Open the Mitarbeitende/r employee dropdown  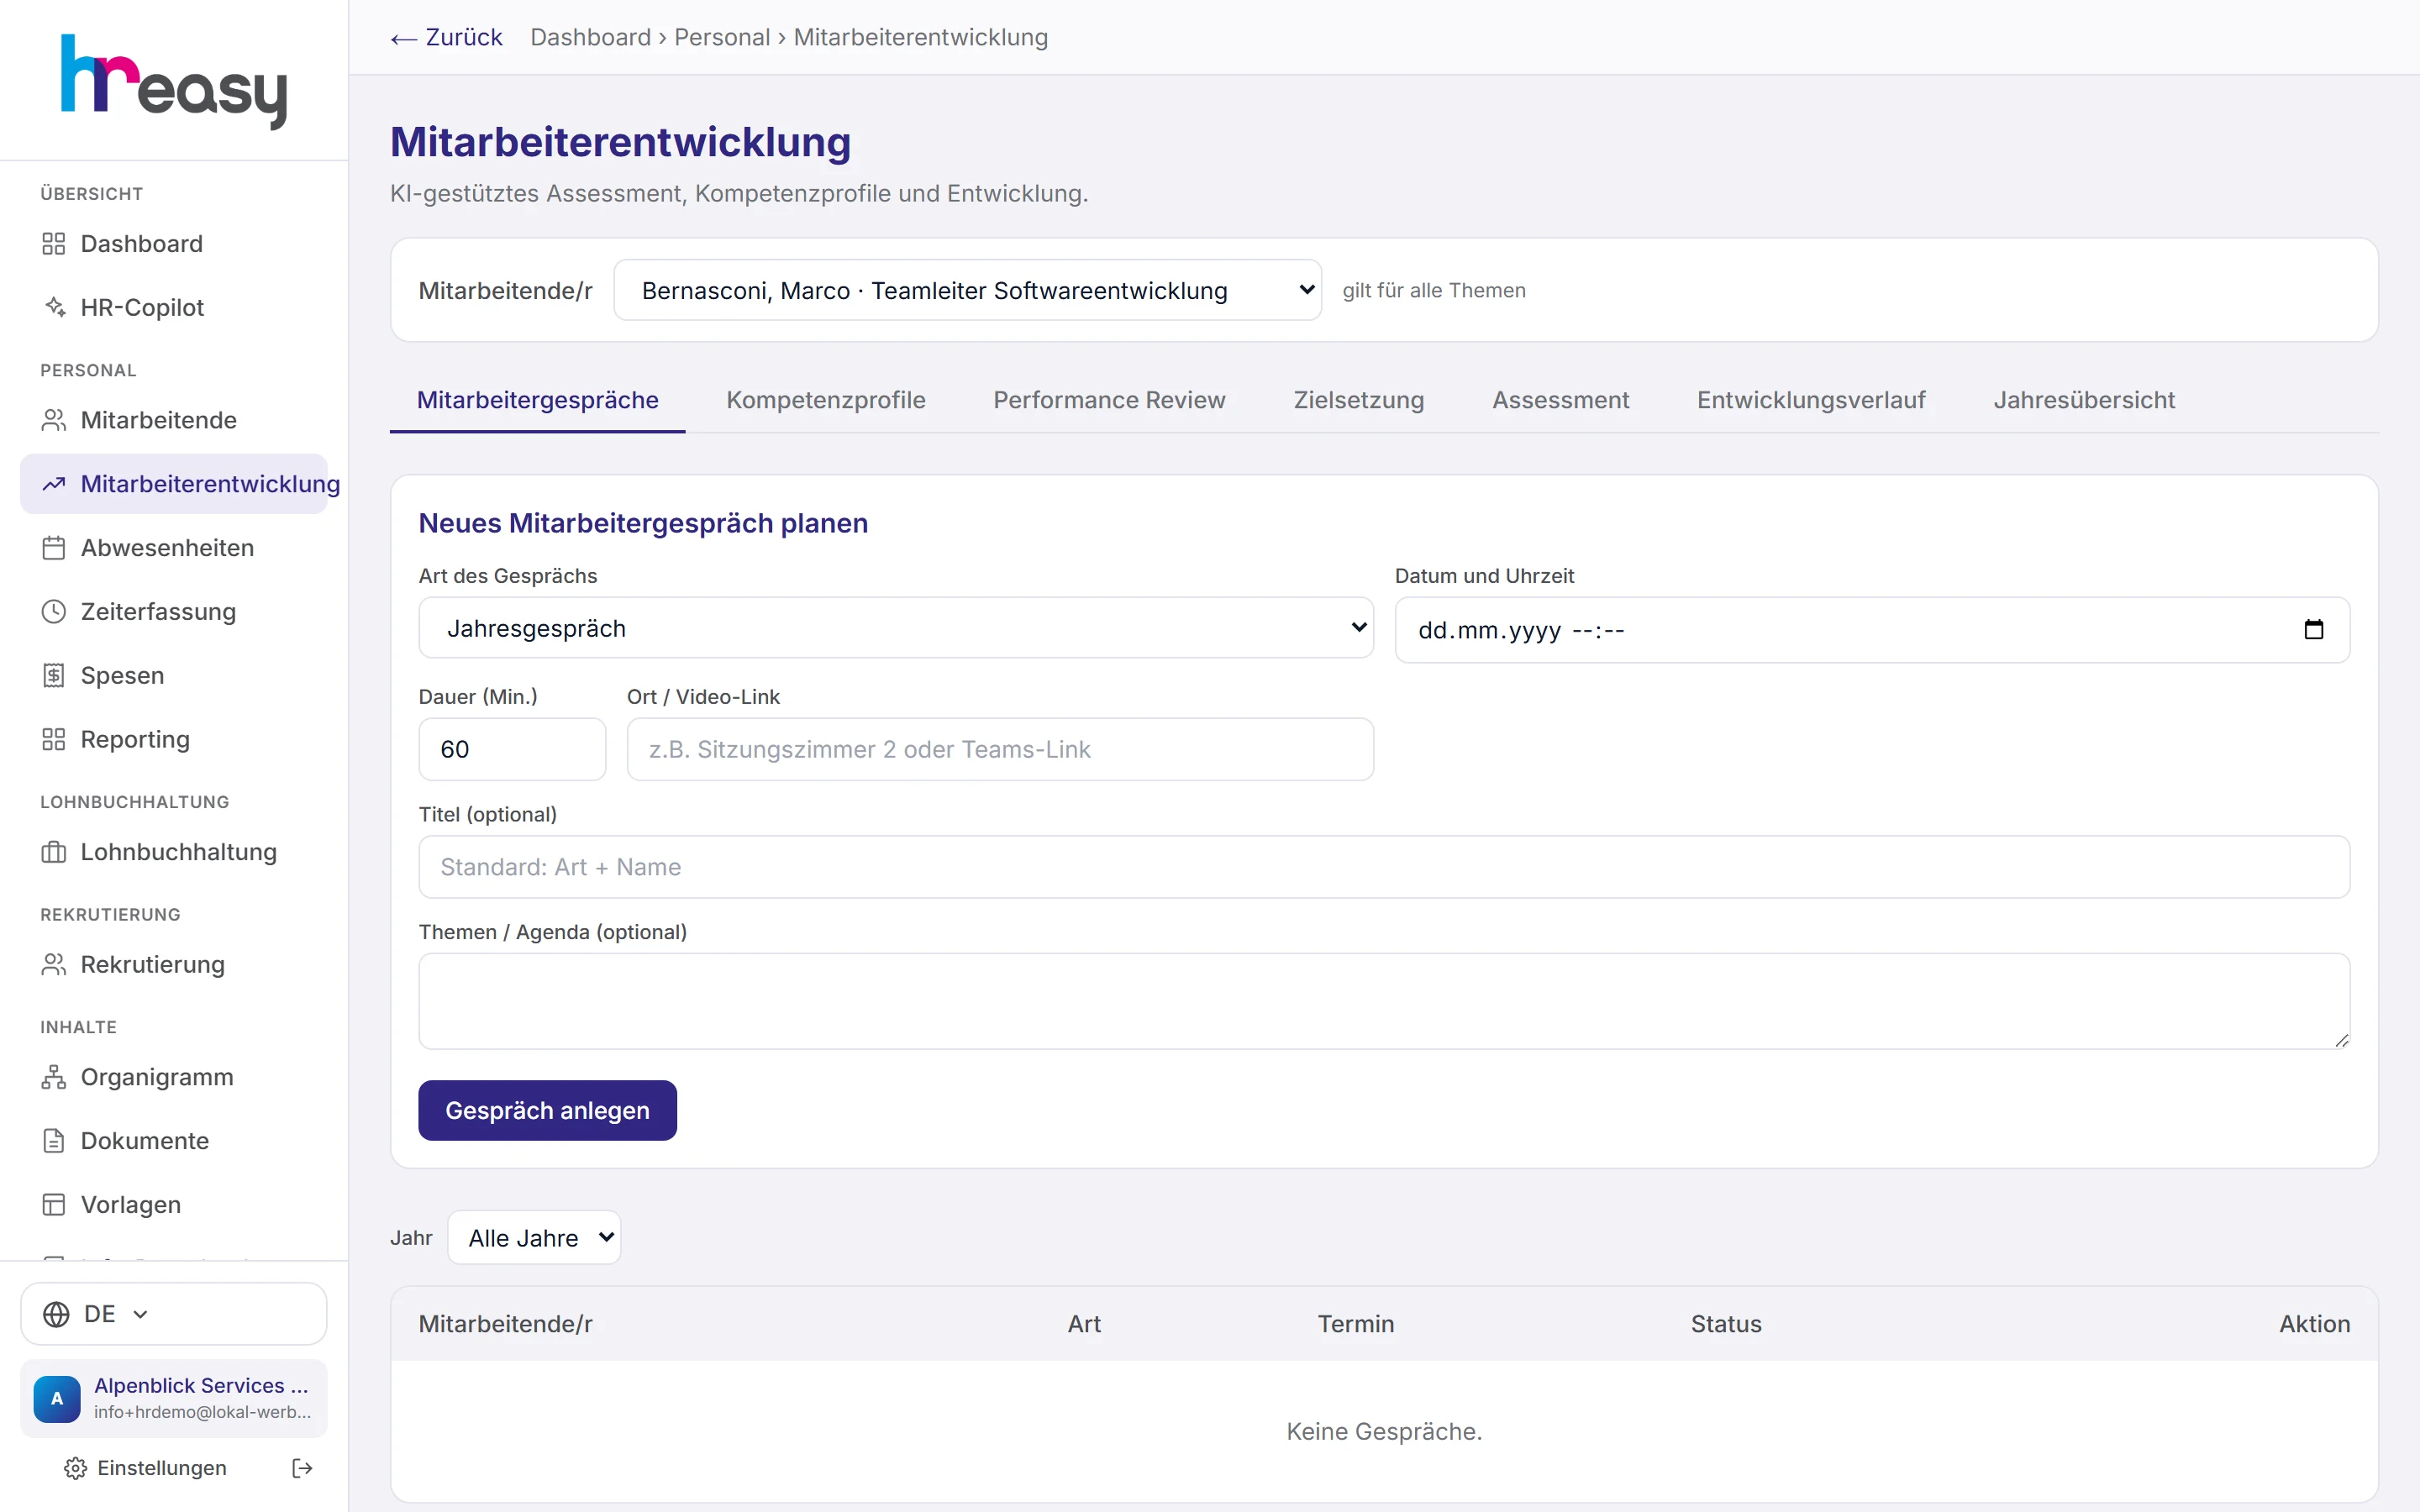(x=967, y=290)
